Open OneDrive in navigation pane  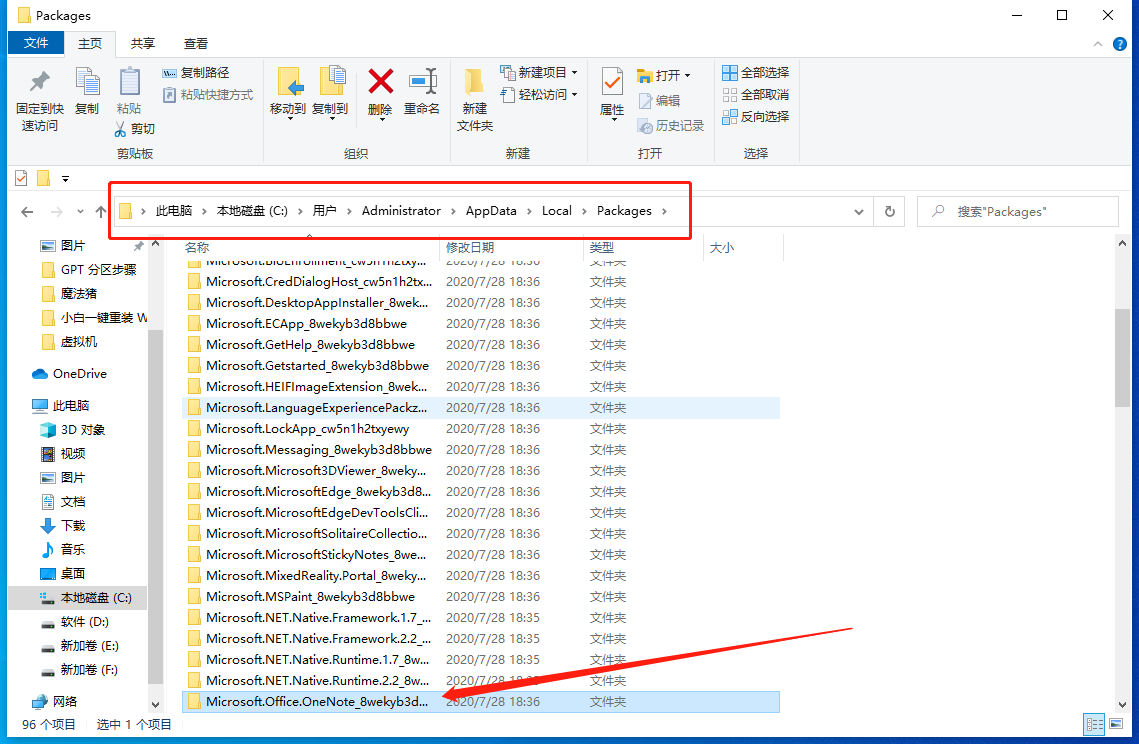(x=69, y=373)
